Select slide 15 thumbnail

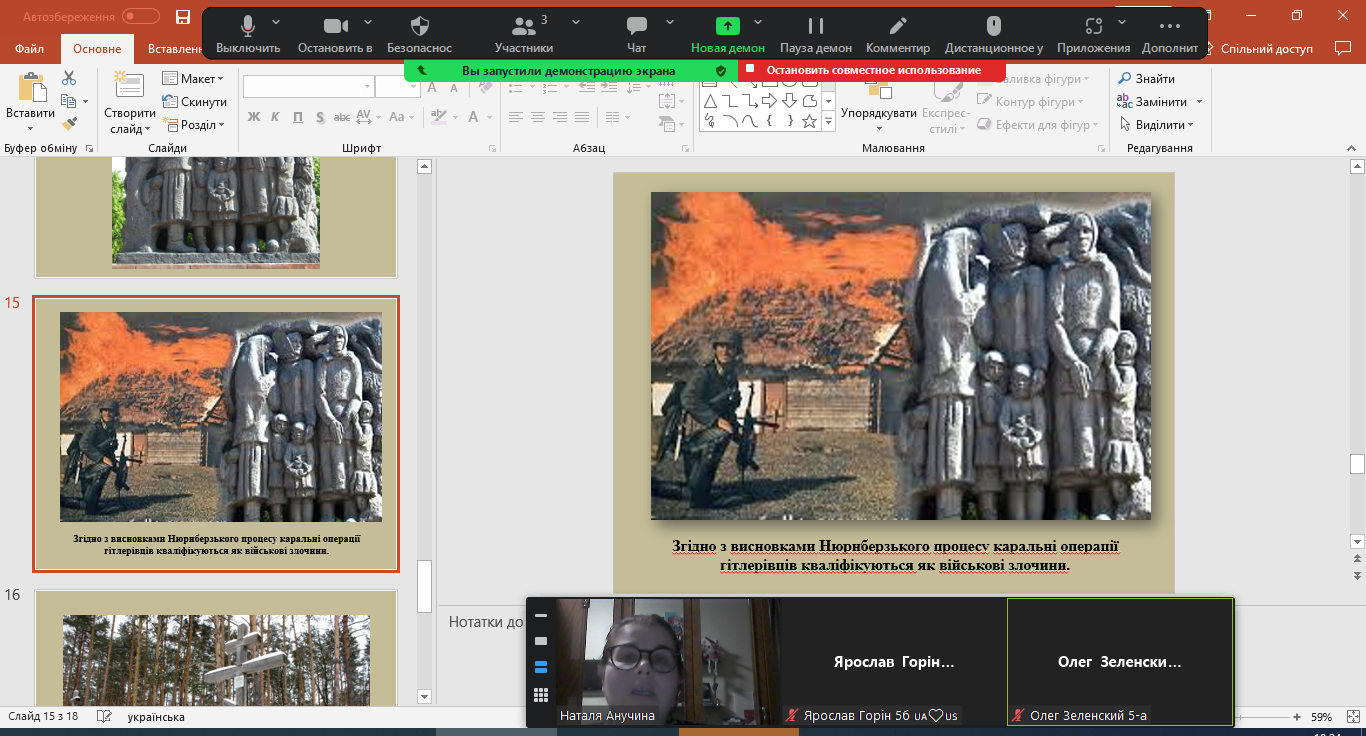point(216,433)
